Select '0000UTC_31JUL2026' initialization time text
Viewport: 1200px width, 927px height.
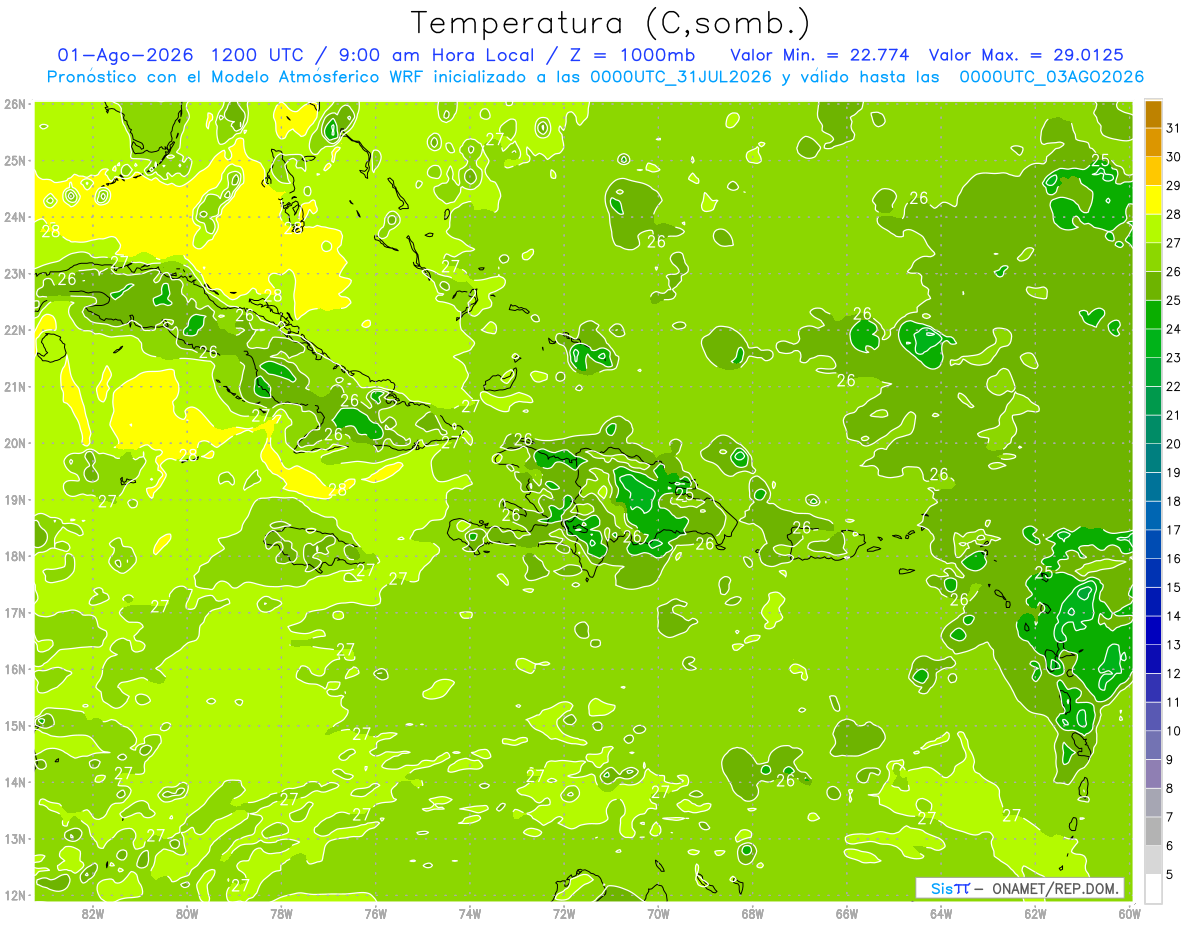(x=681, y=77)
